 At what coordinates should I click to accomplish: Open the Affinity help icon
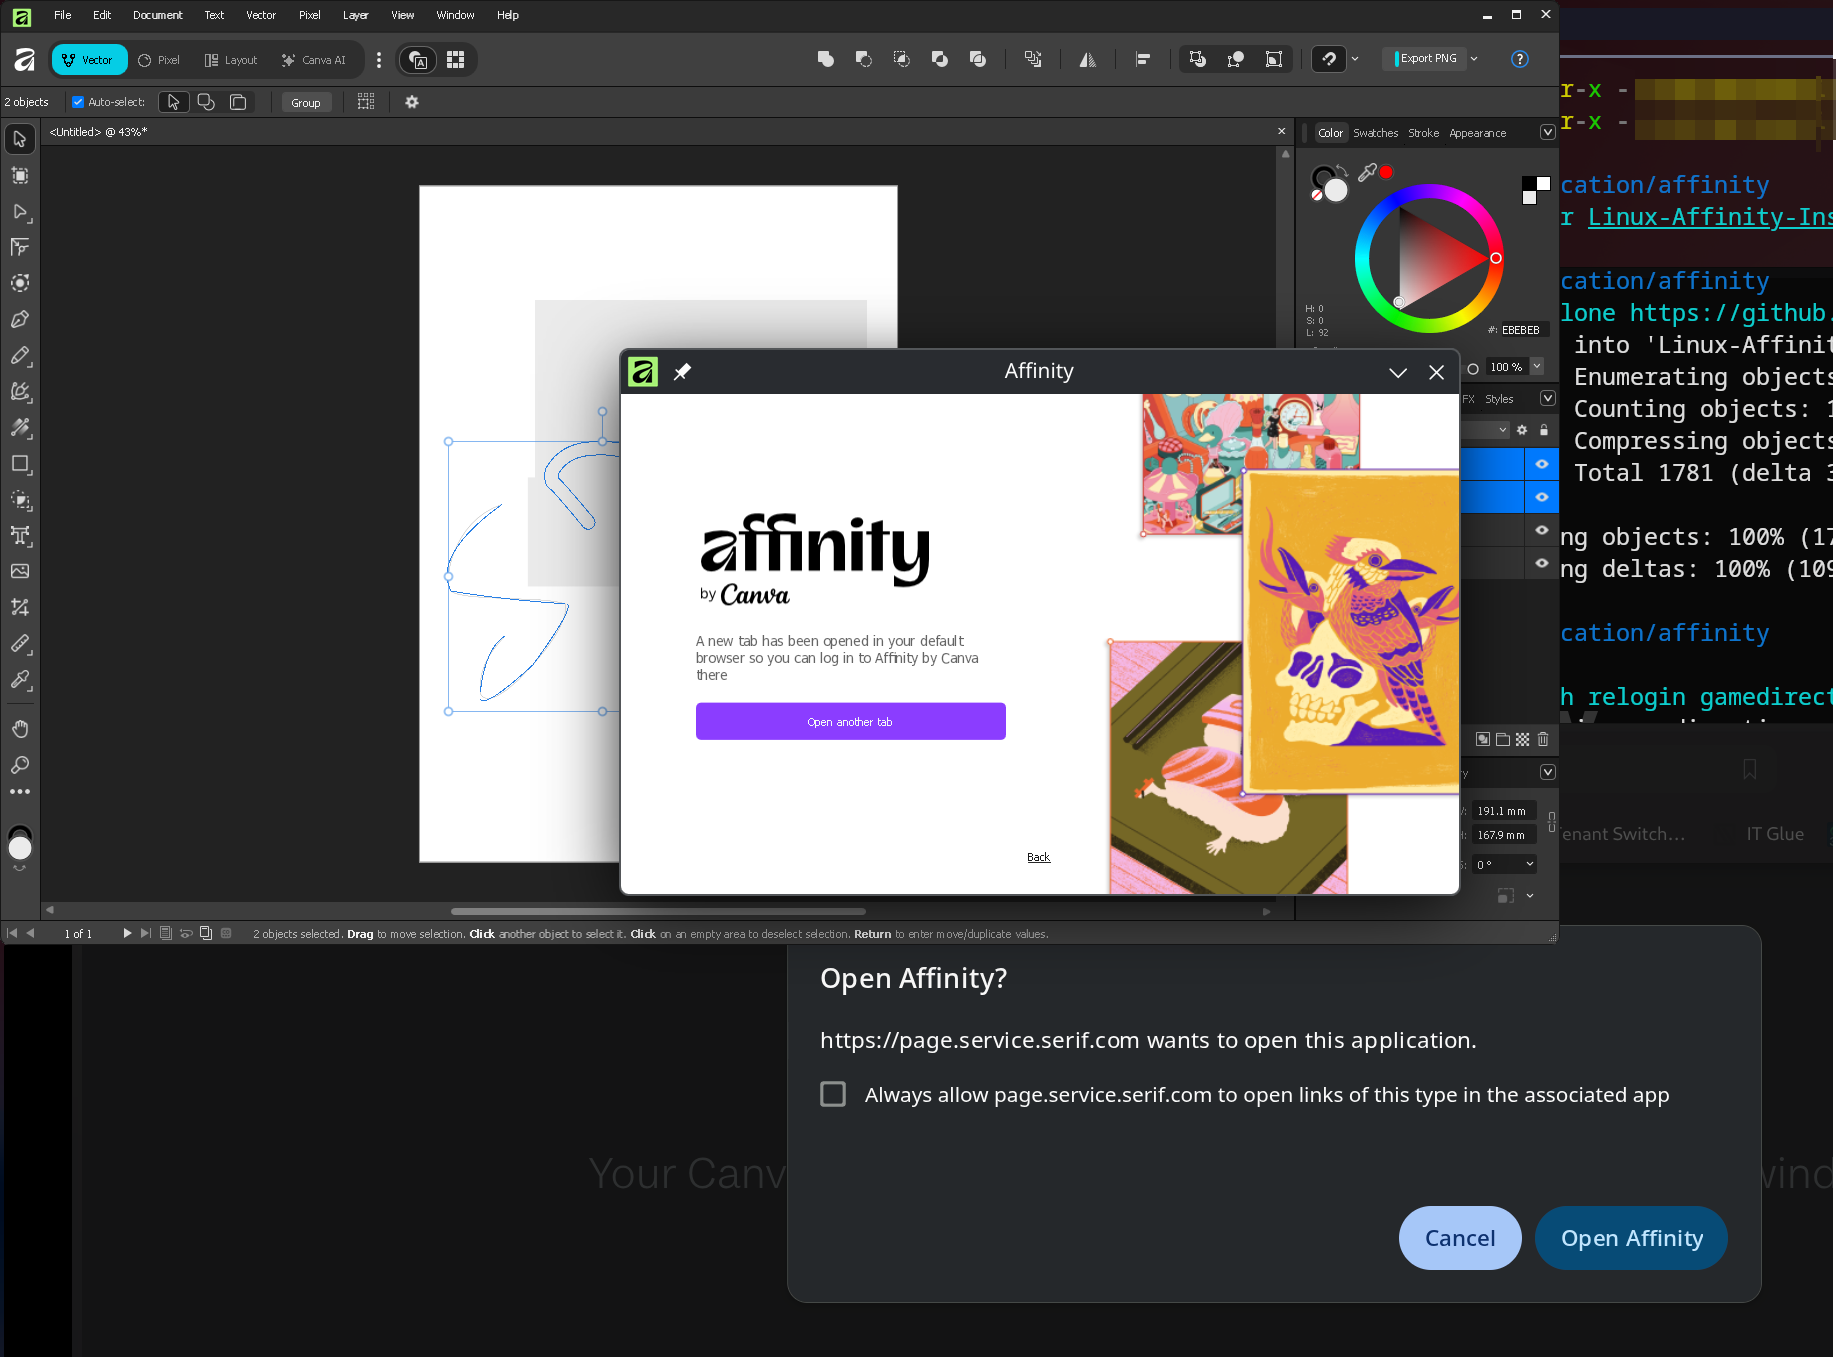pyautogui.click(x=1520, y=59)
